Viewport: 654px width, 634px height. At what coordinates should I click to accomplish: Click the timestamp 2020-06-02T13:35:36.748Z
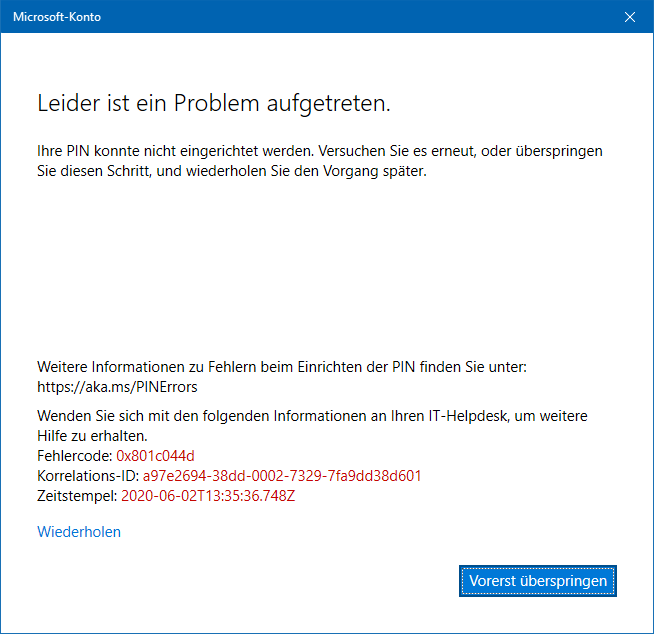(208, 496)
